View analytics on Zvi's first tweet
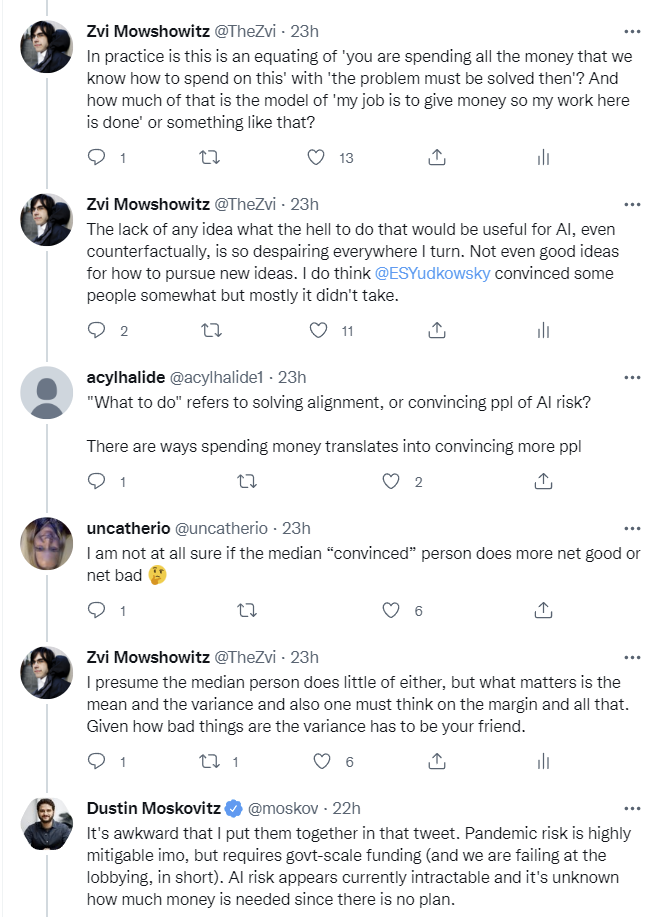The image size is (652, 917). [x=543, y=157]
